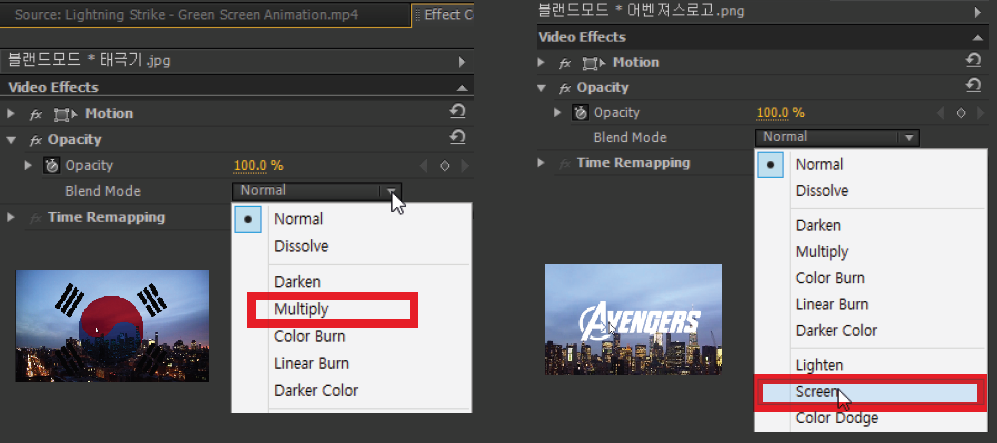The width and height of the screenshot is (997, 443).
Task: Reset Motion effect in 어벤져스로고.png panel
Action: click(973, 60)
